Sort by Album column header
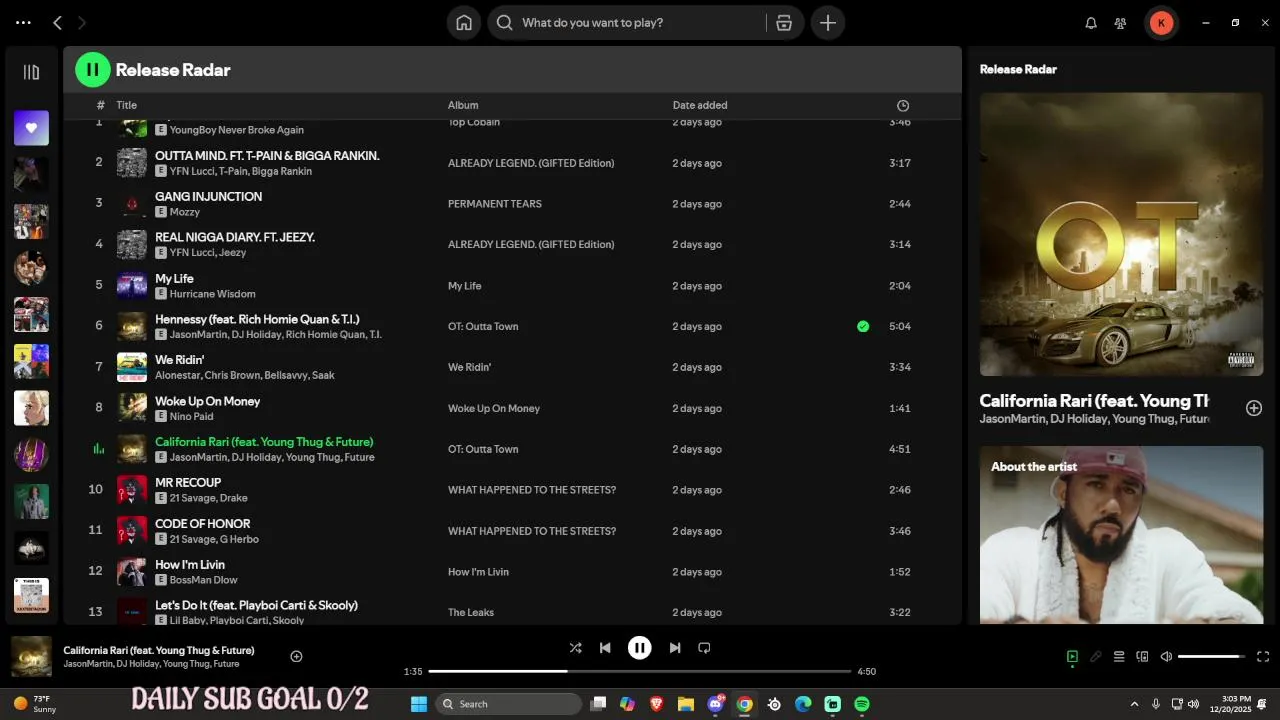This screenshot has width=1280, height=720. click(463, 105)
